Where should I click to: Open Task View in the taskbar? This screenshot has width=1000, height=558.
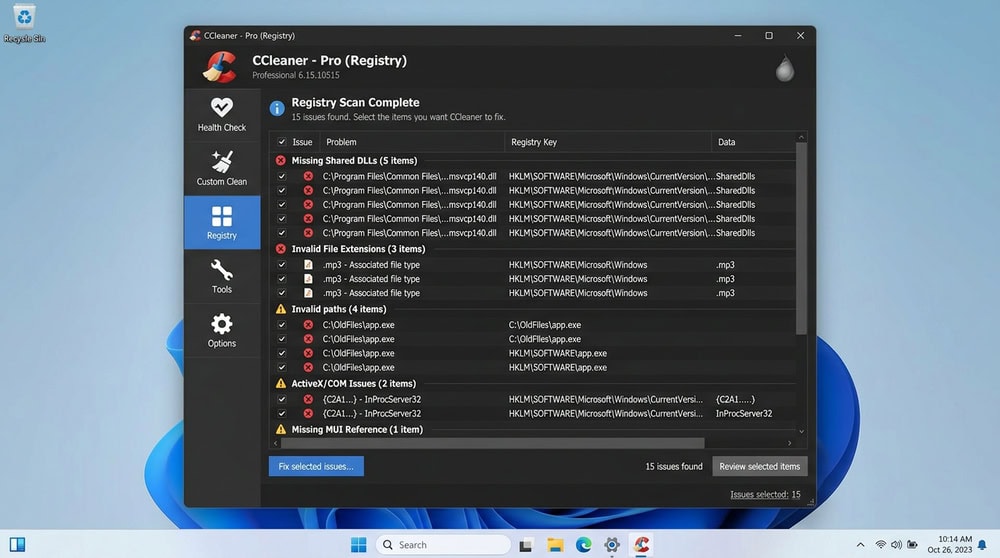[526, 545]
